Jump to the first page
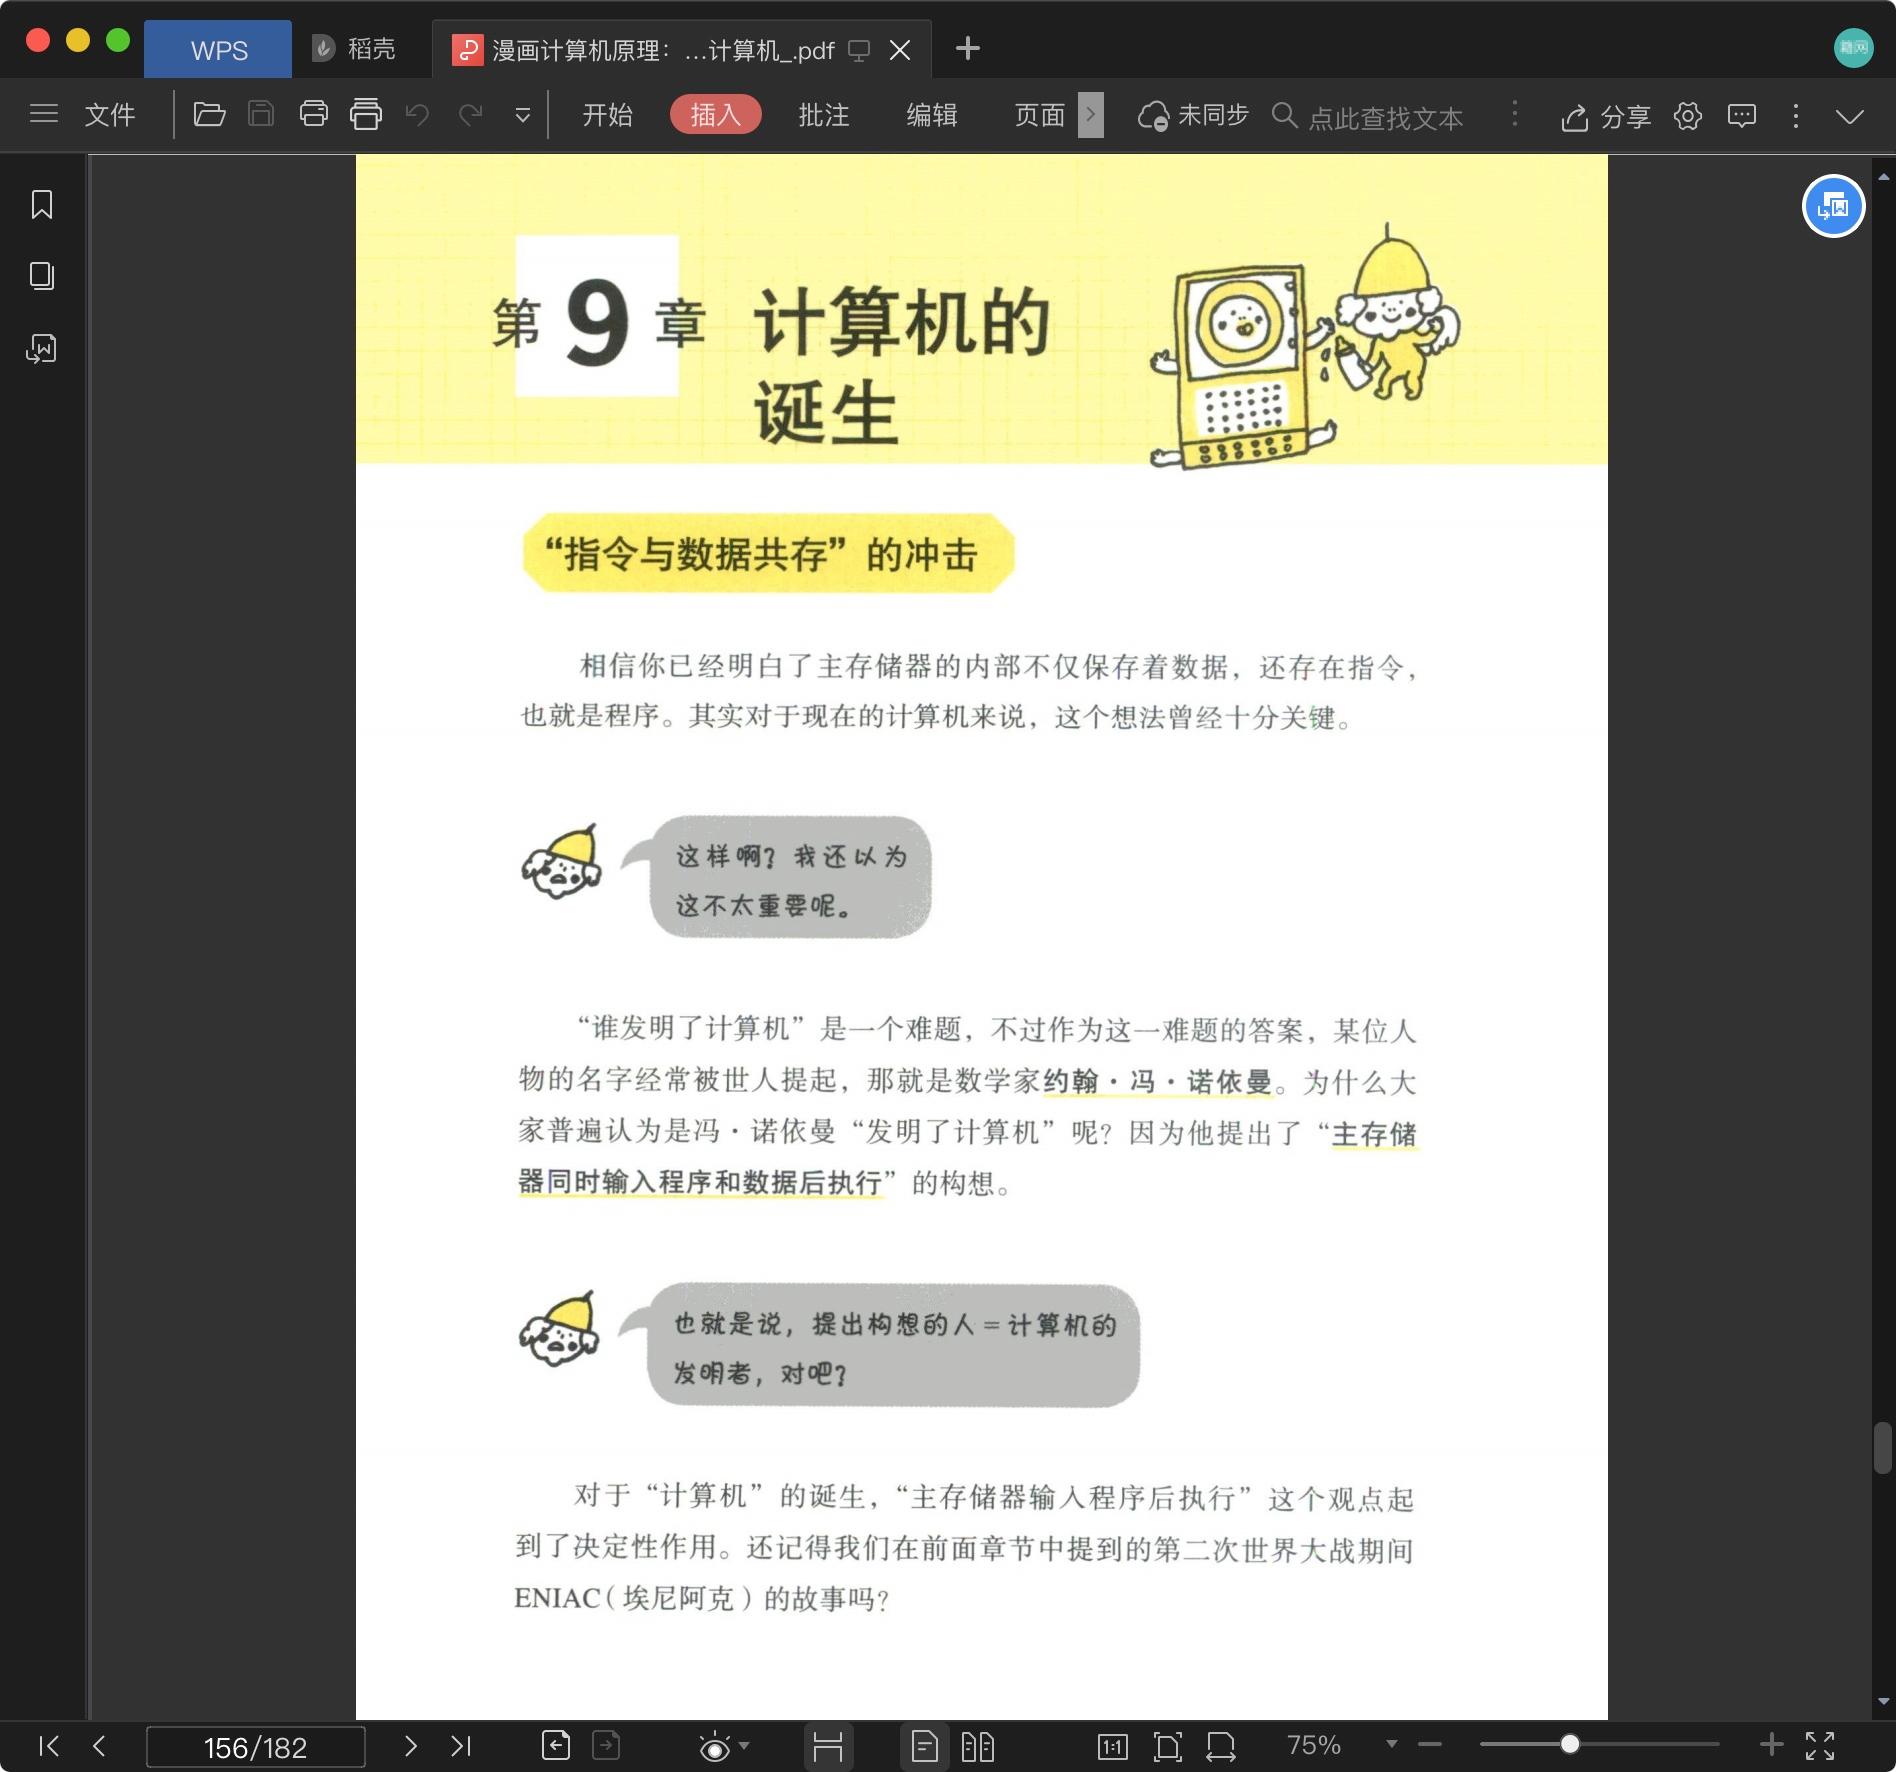 point(49,1746)
